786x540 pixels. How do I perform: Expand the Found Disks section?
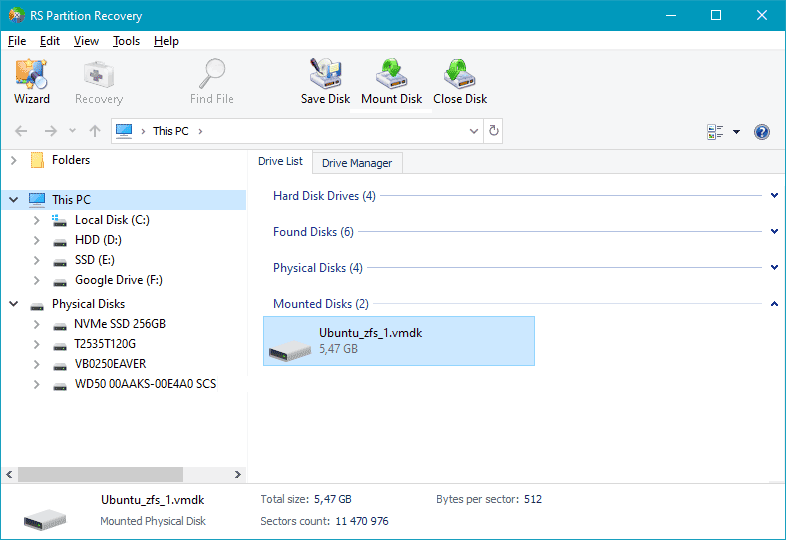pos(774,232)
